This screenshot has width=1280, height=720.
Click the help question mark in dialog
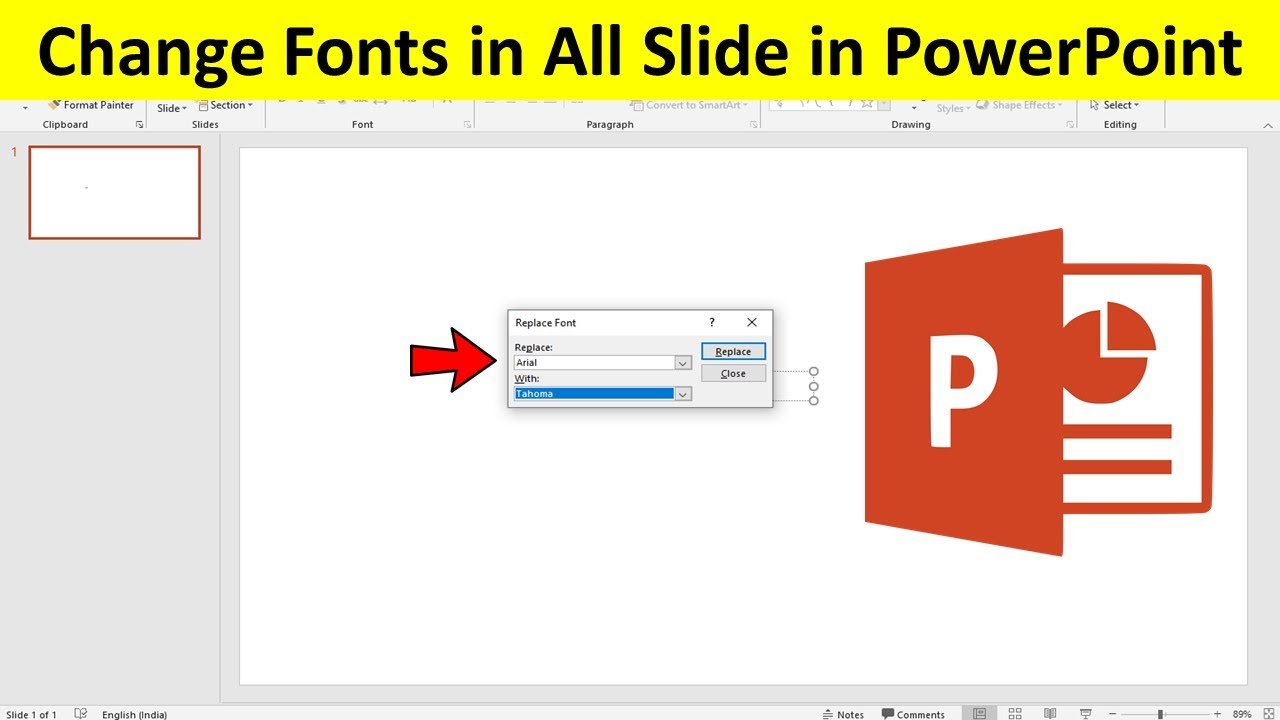tap(712, 322)
